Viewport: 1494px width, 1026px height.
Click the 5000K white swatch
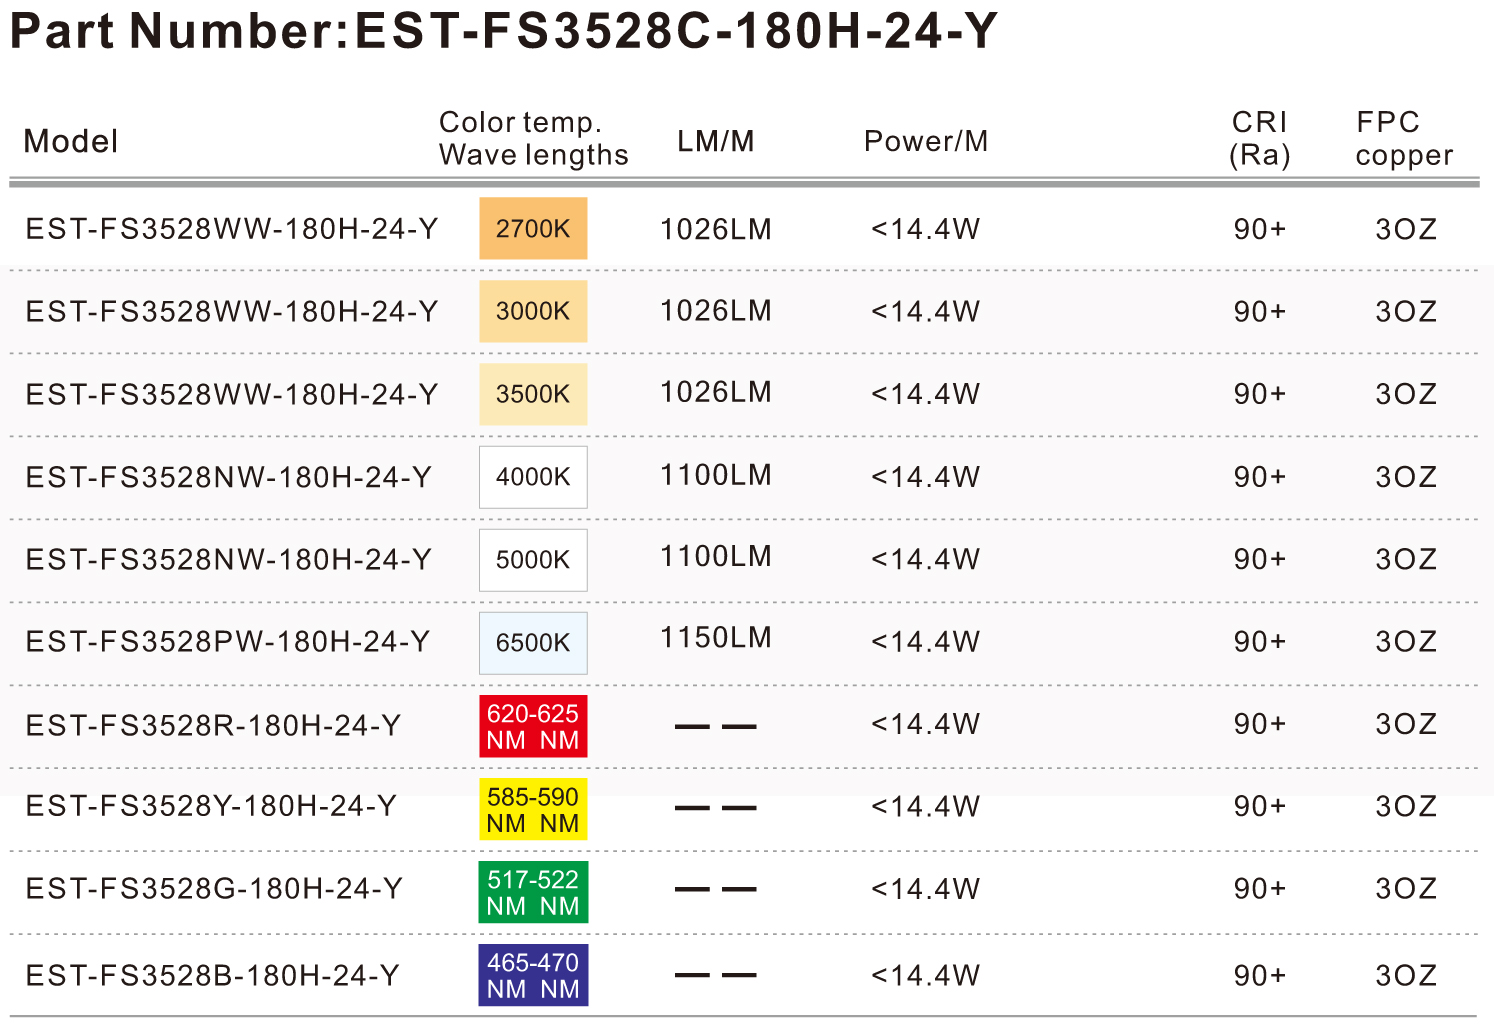pos(533,560)
